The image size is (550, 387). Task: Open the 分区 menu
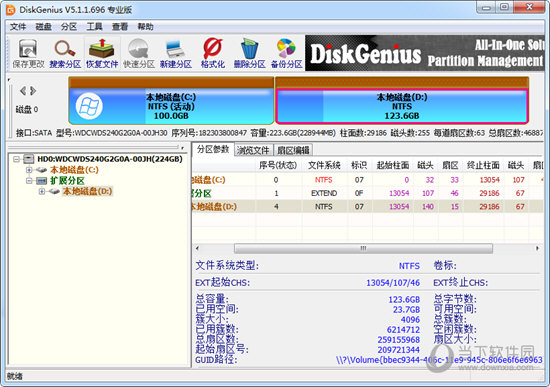click(69, 27)
